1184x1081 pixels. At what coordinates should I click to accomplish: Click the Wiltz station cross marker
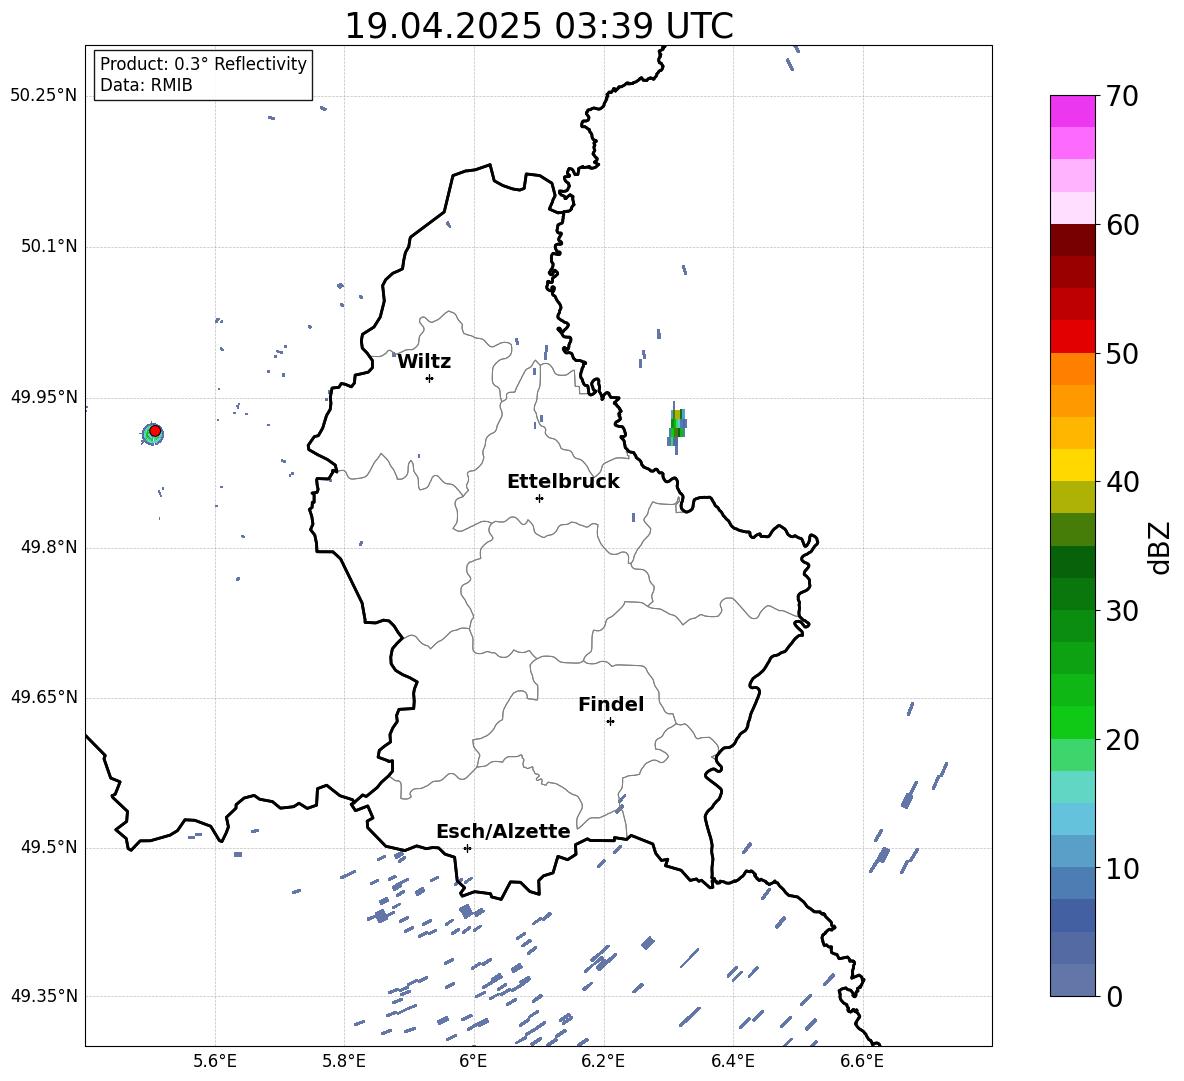[430, 378]
